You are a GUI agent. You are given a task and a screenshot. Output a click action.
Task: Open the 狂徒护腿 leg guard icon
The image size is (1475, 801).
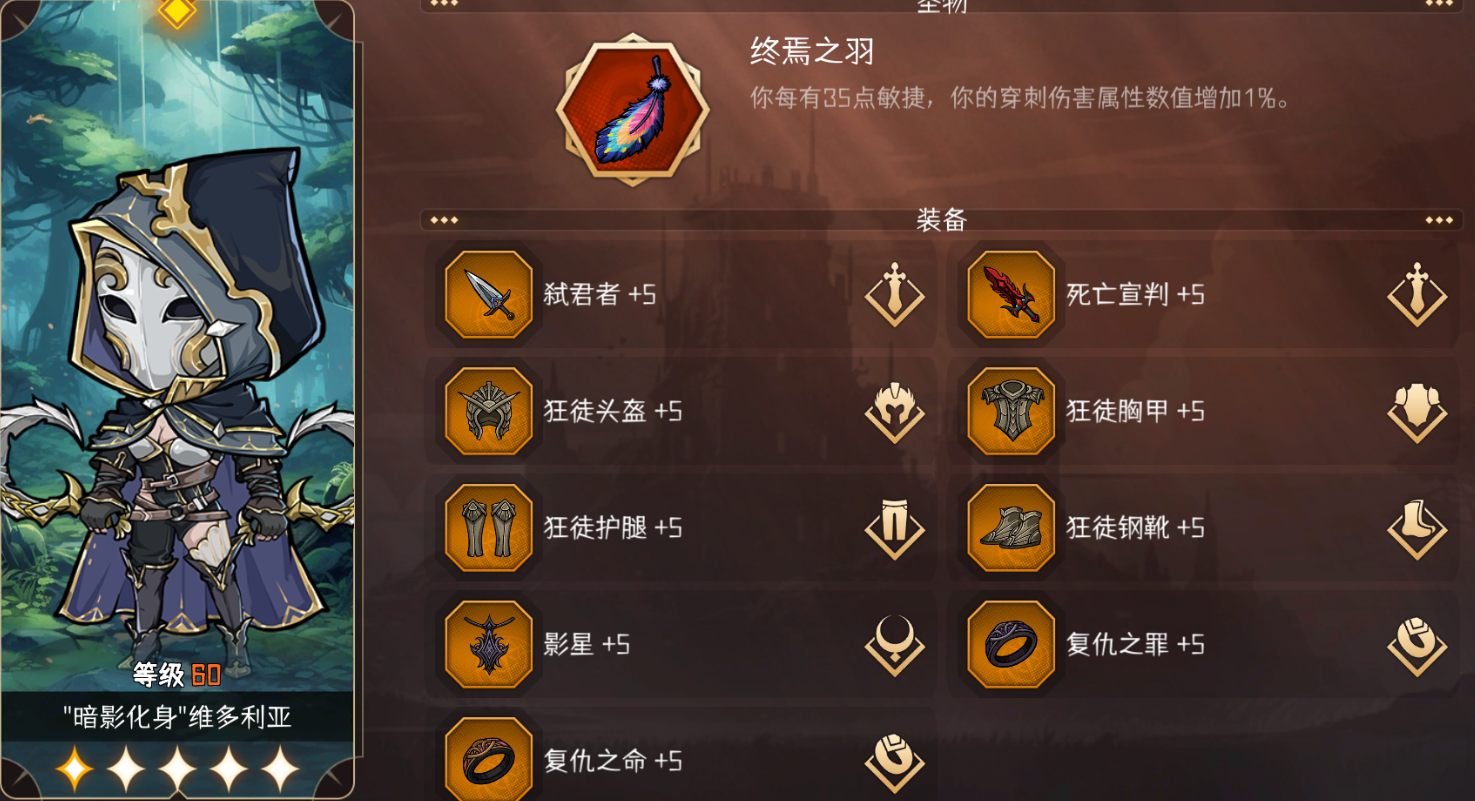pos(488,528)
